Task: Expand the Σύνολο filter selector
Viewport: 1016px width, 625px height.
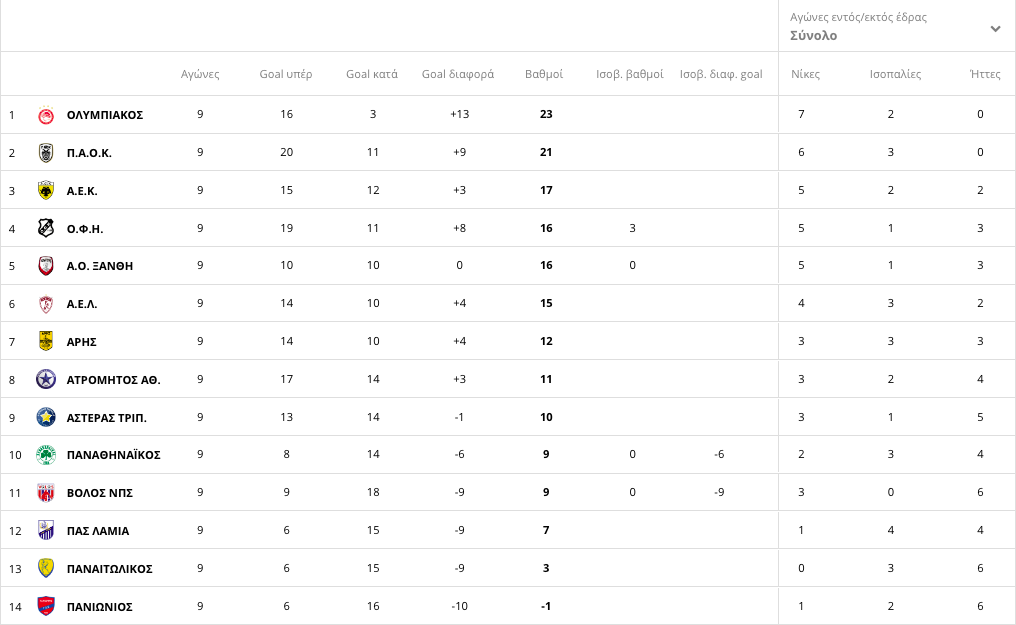Action: (x=897, y=26)
